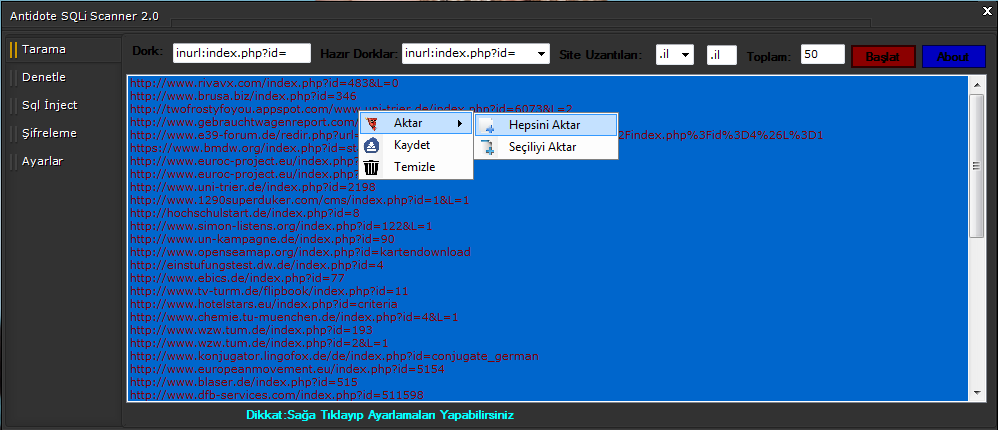Click the Hepsini Aktar icon

tap(487, 125)
